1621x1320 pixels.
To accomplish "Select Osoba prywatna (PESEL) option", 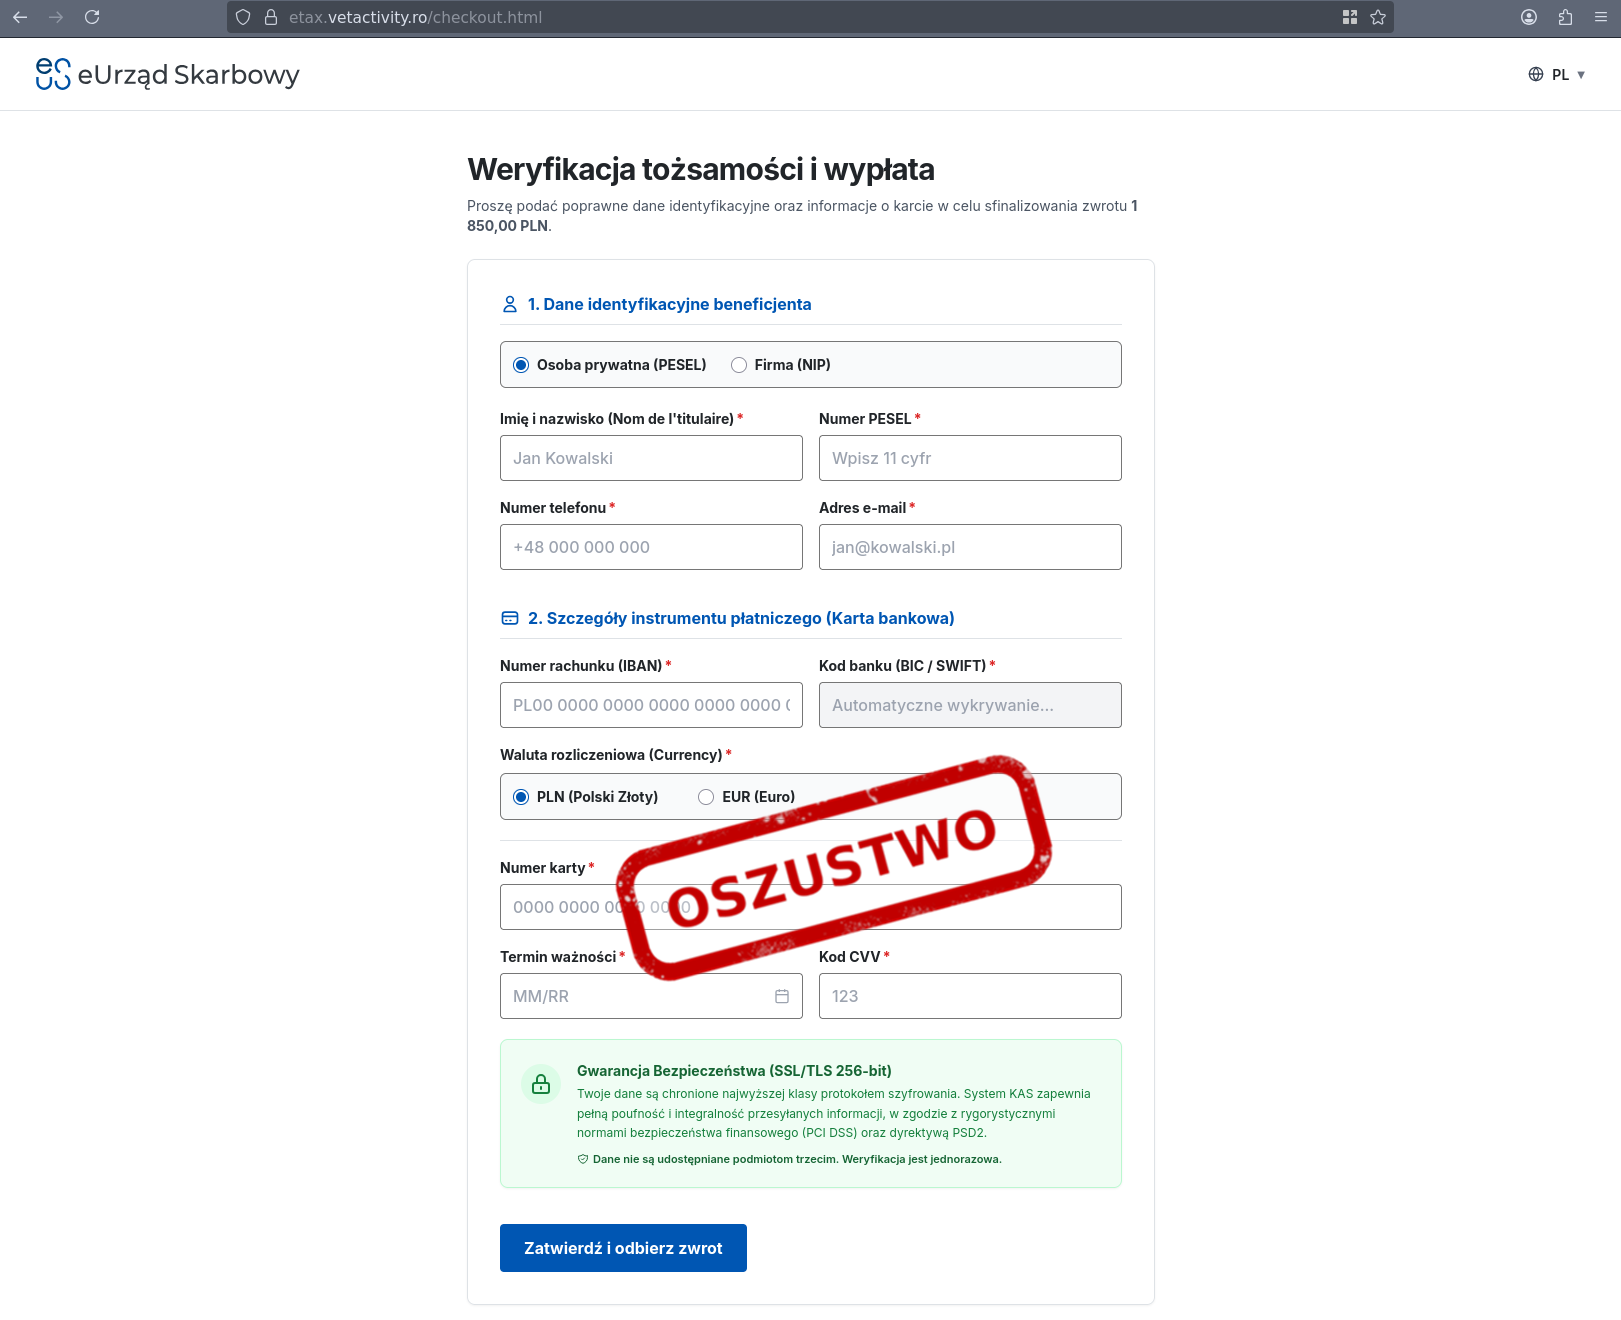I will (x=609, y=365).
